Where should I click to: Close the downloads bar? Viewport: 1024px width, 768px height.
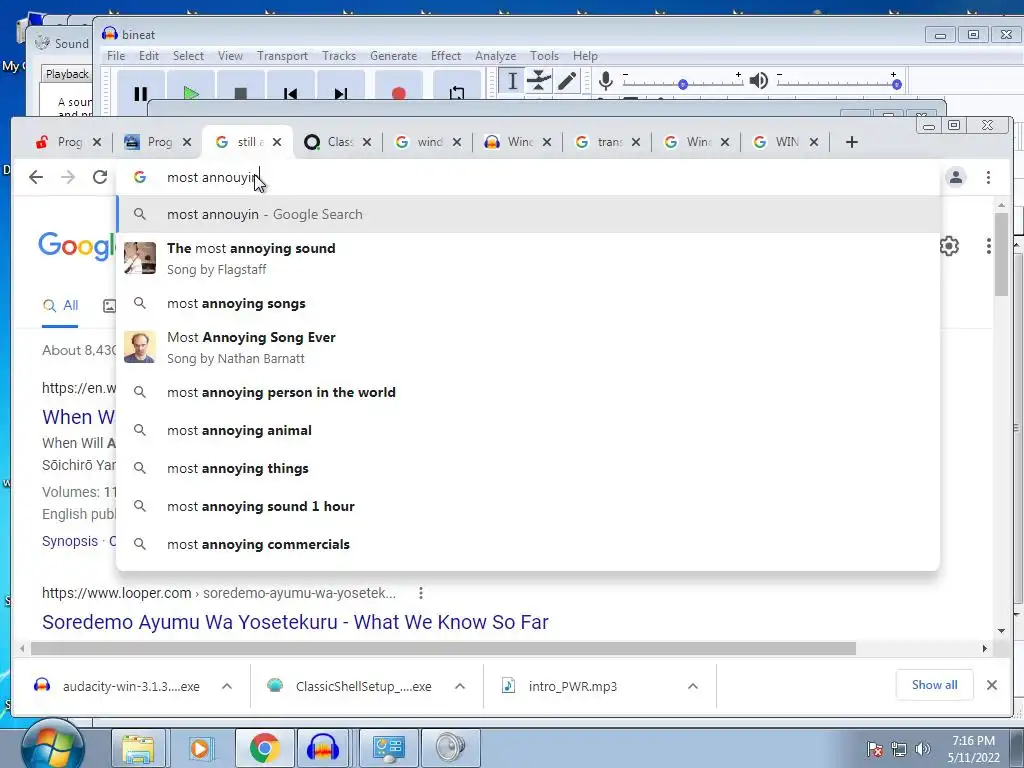pyautogui.click(x=991, y=684)
